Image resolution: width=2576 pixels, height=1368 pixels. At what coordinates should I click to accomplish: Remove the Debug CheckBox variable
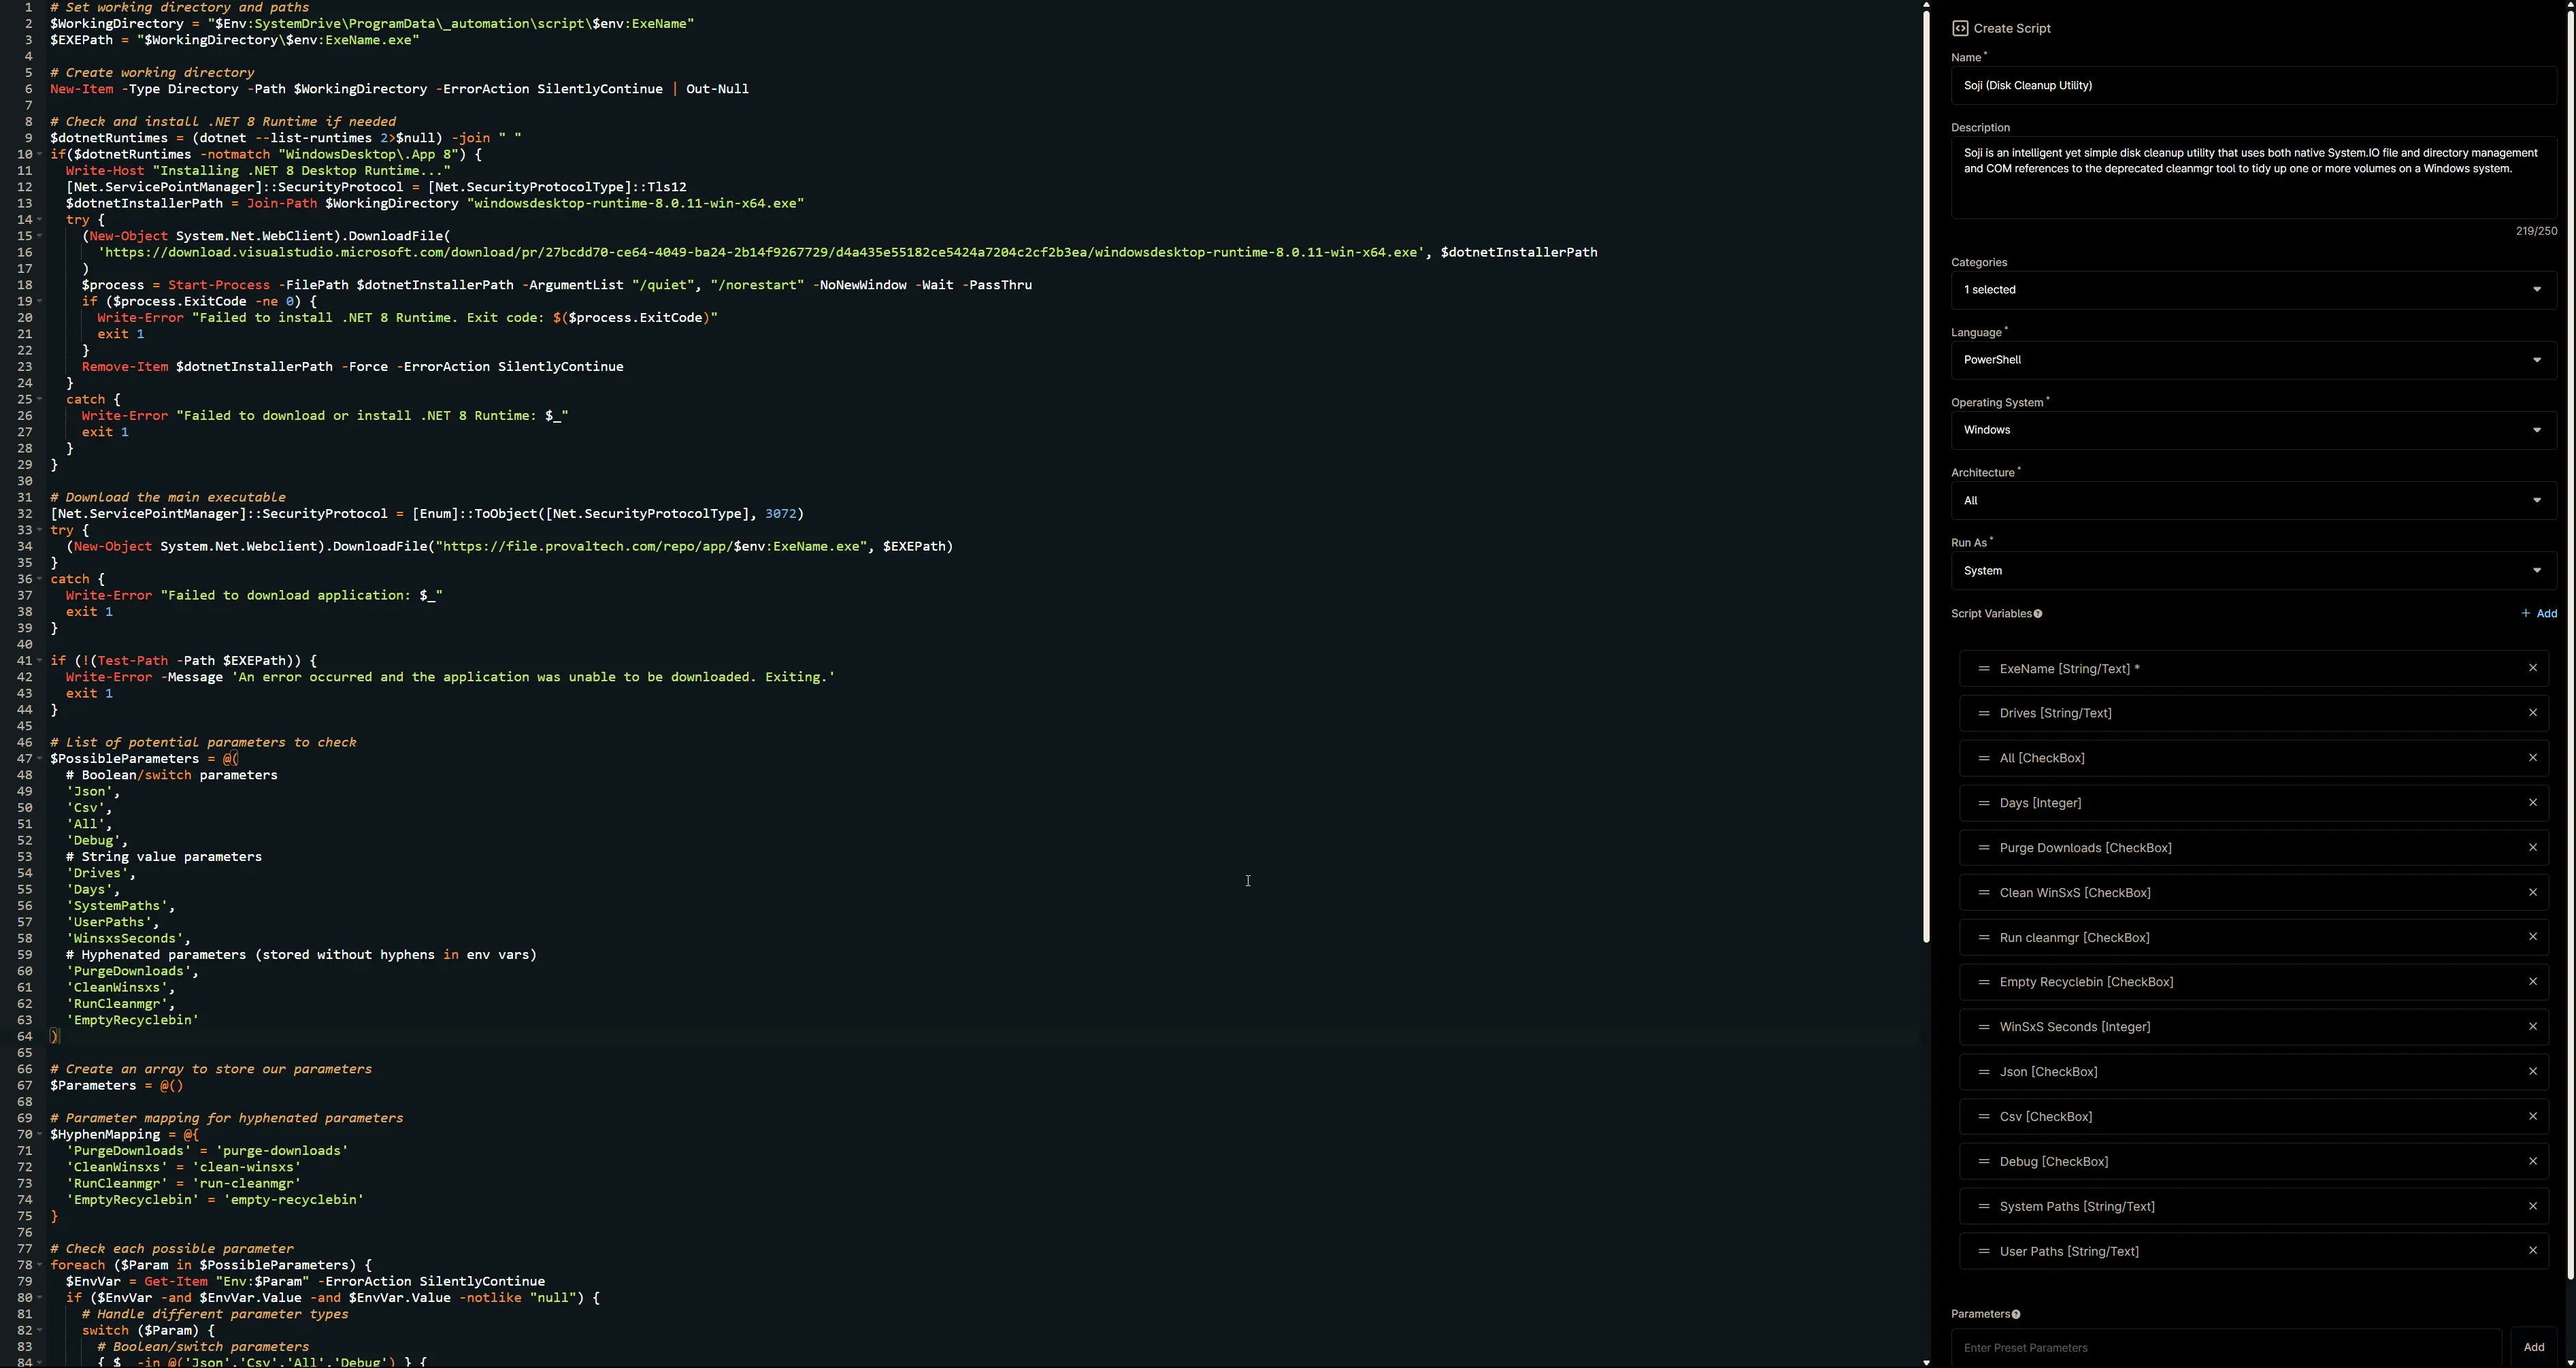pos(2532,1161)
